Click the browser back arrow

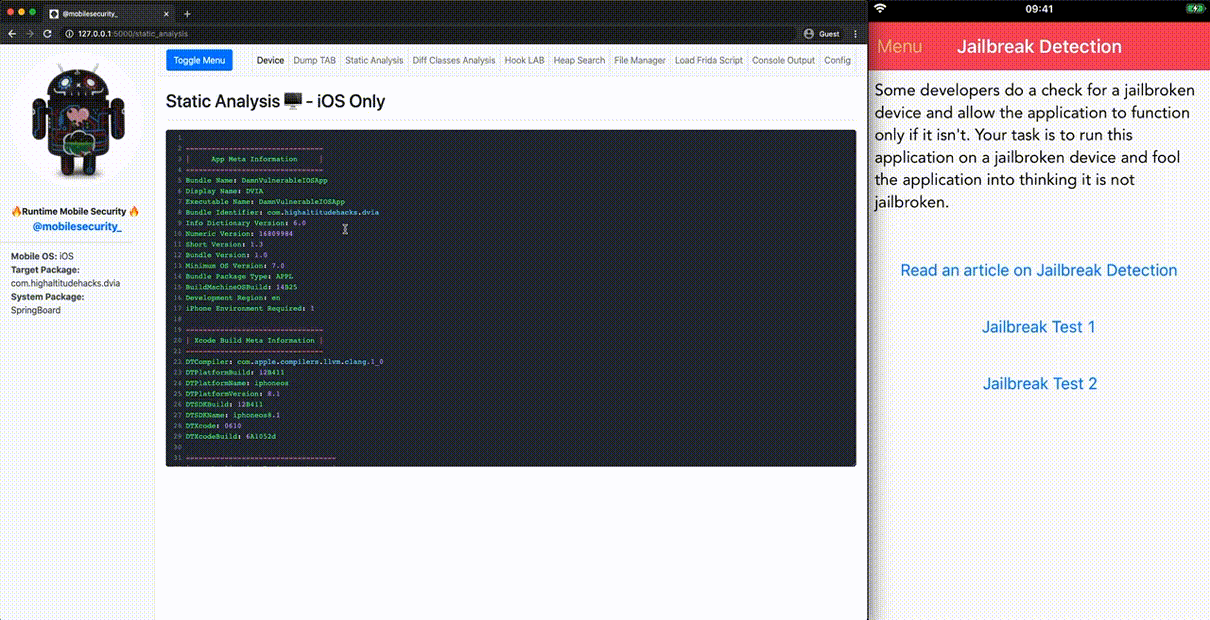click(x=12, y=33)
